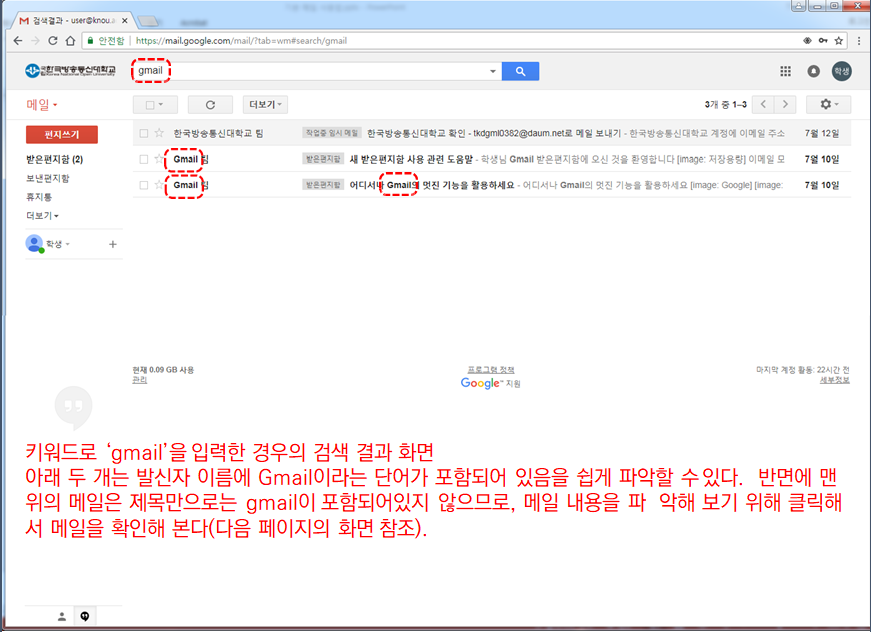Click the browser address bar URL
This screenshot has height=632, width=871.
[241, 41]
